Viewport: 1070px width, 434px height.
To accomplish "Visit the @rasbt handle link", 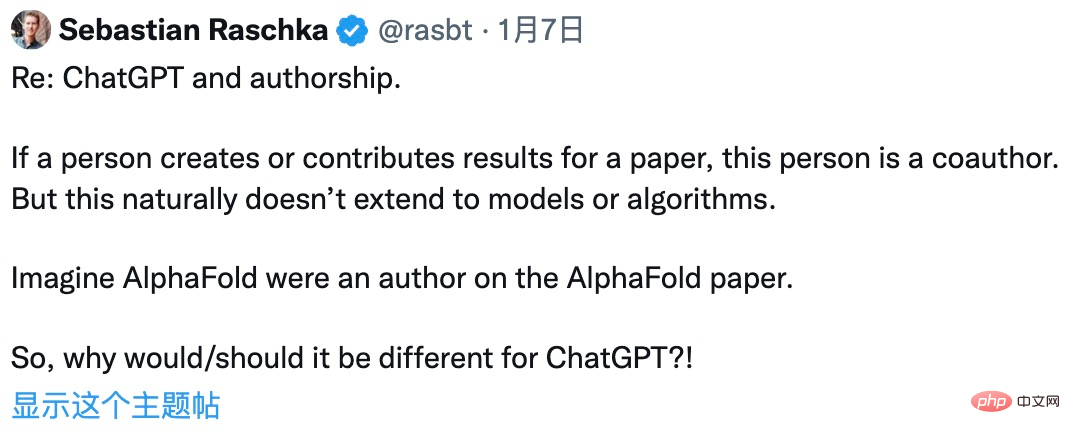I will click(x=426, y=31).
